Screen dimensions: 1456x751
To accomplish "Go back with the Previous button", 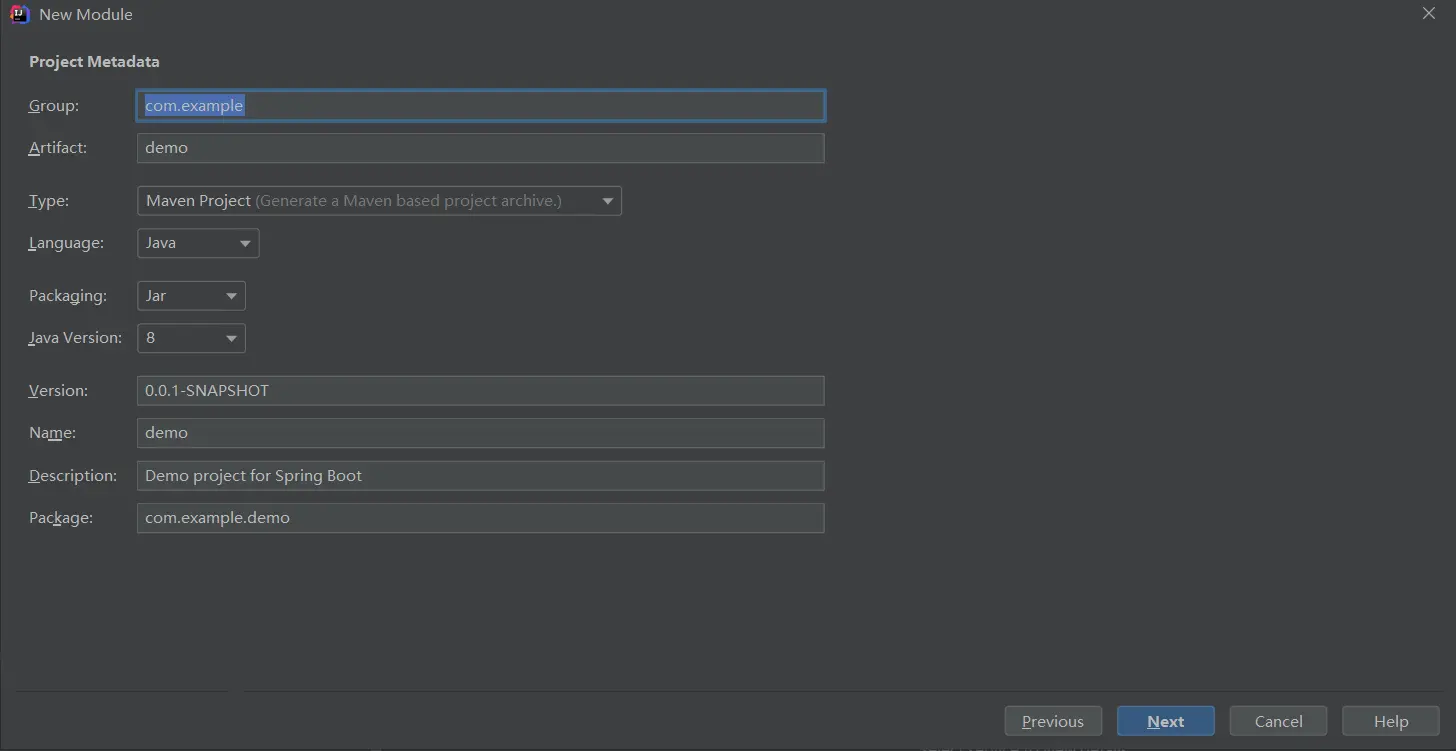I will pyautogui.click(x=1053, y=721).
